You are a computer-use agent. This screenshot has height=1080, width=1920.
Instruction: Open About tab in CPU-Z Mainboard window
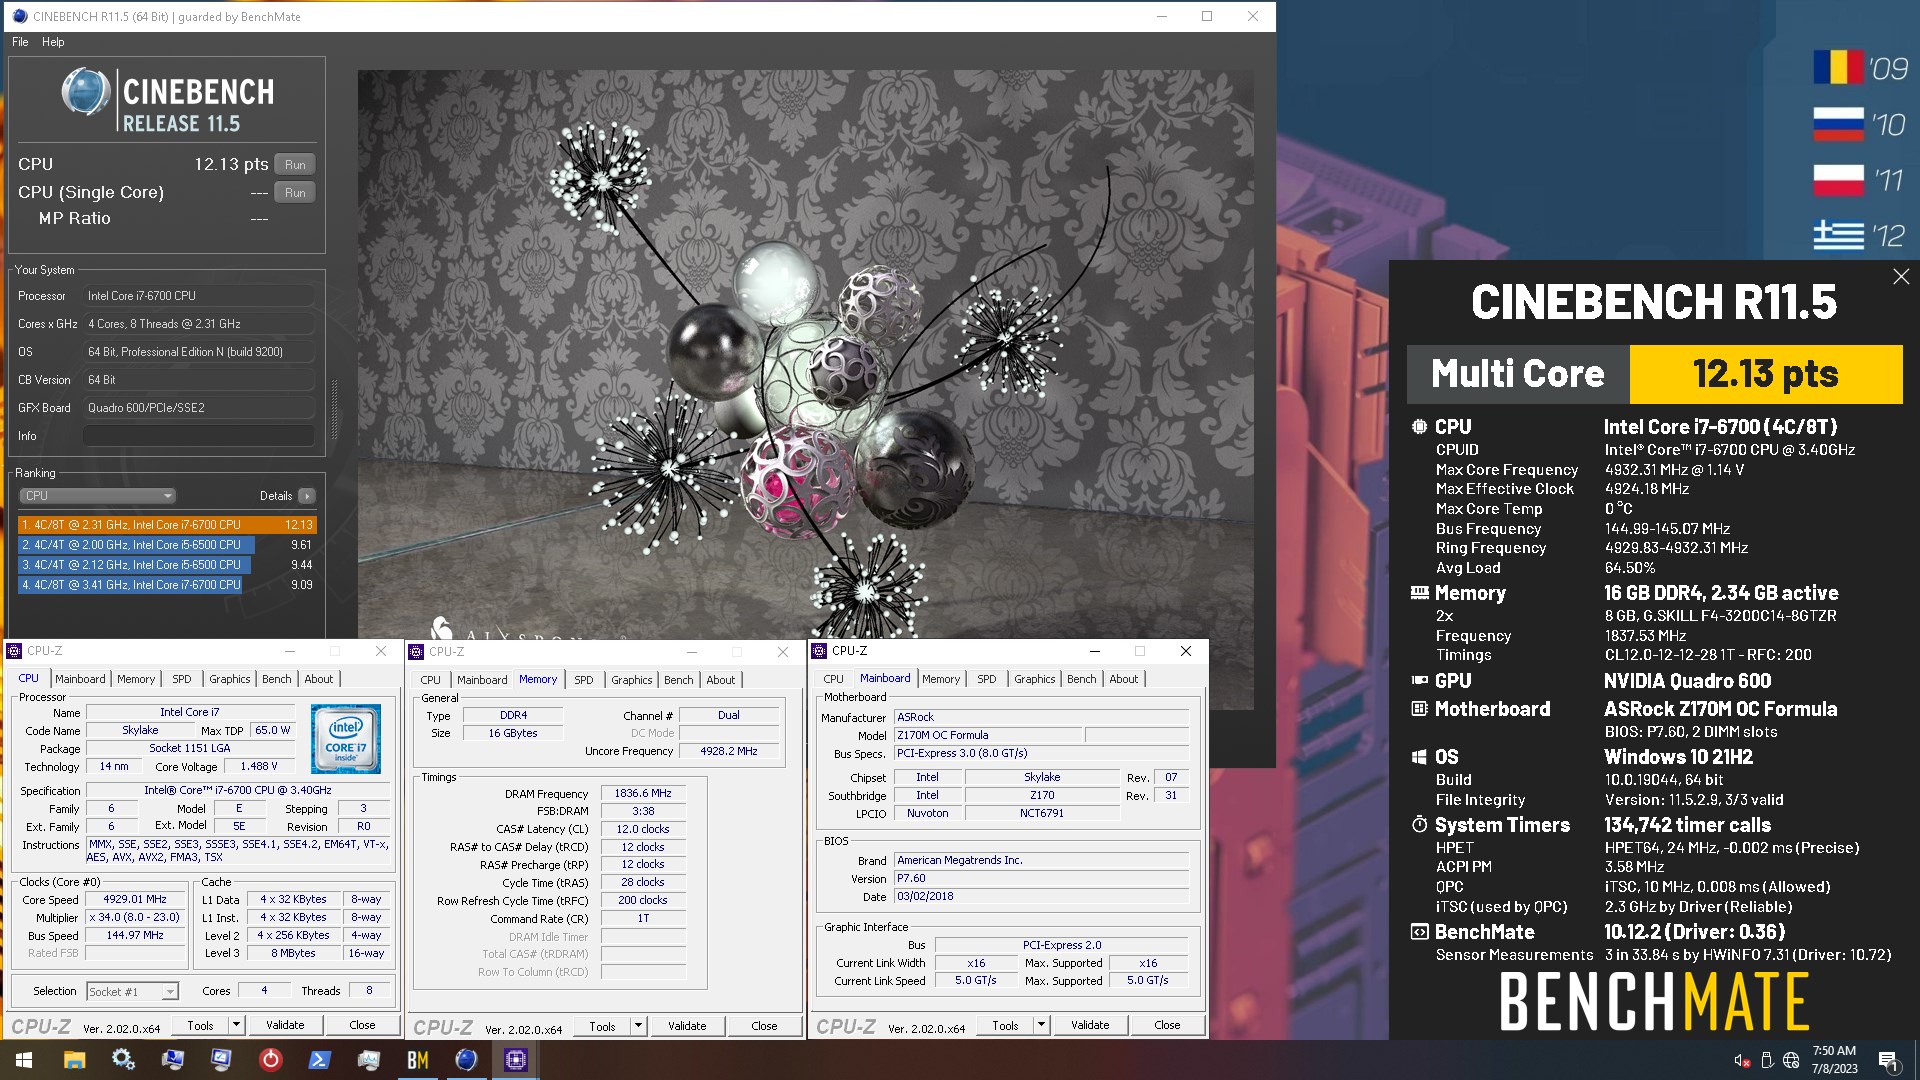click(x=1123, y=679)
